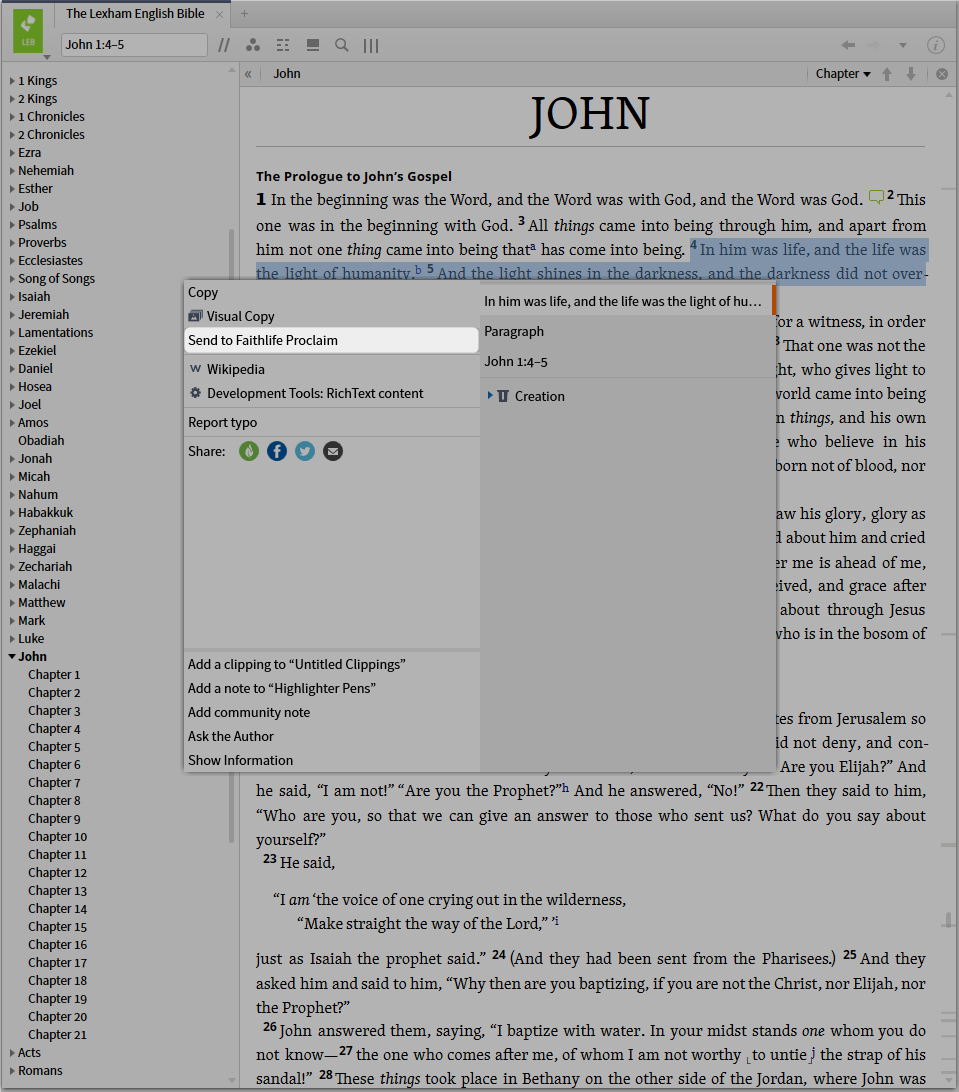Jump to previous chapter up arrow
Viewport: 959px width, 1092px height.
(x=887, y=74)
